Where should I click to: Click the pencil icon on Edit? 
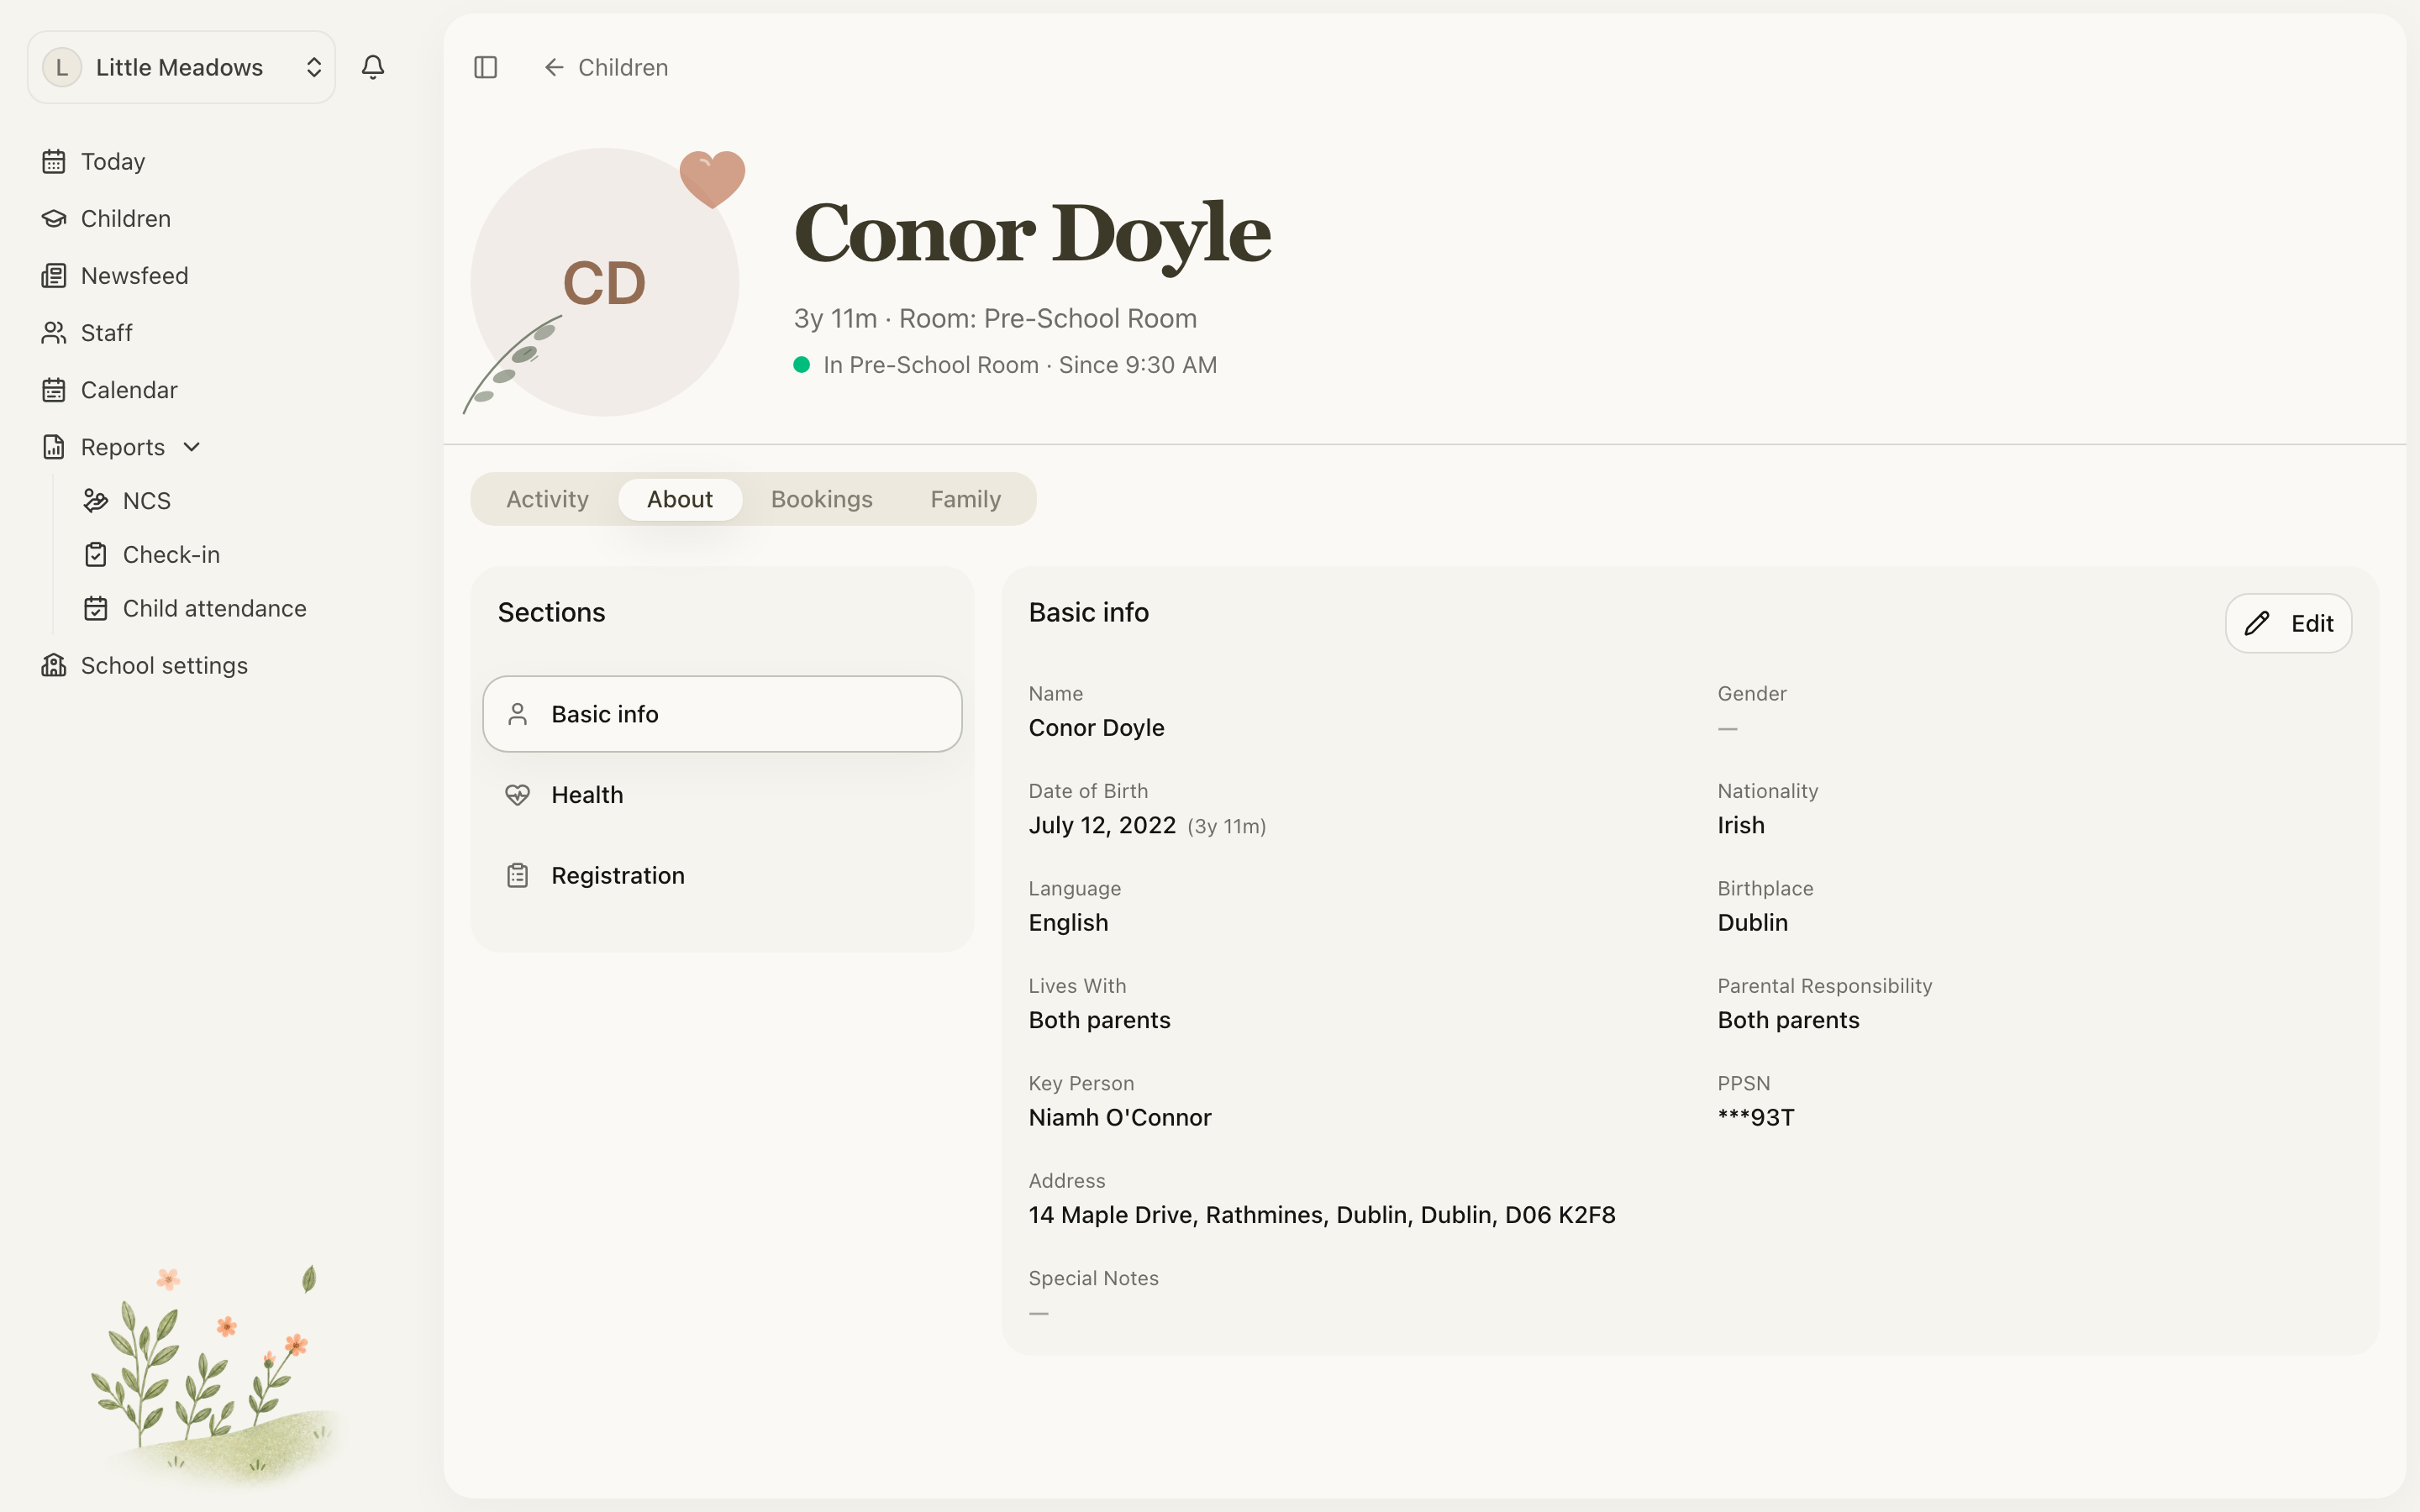pyautogui.click(x=2257, y=623)
